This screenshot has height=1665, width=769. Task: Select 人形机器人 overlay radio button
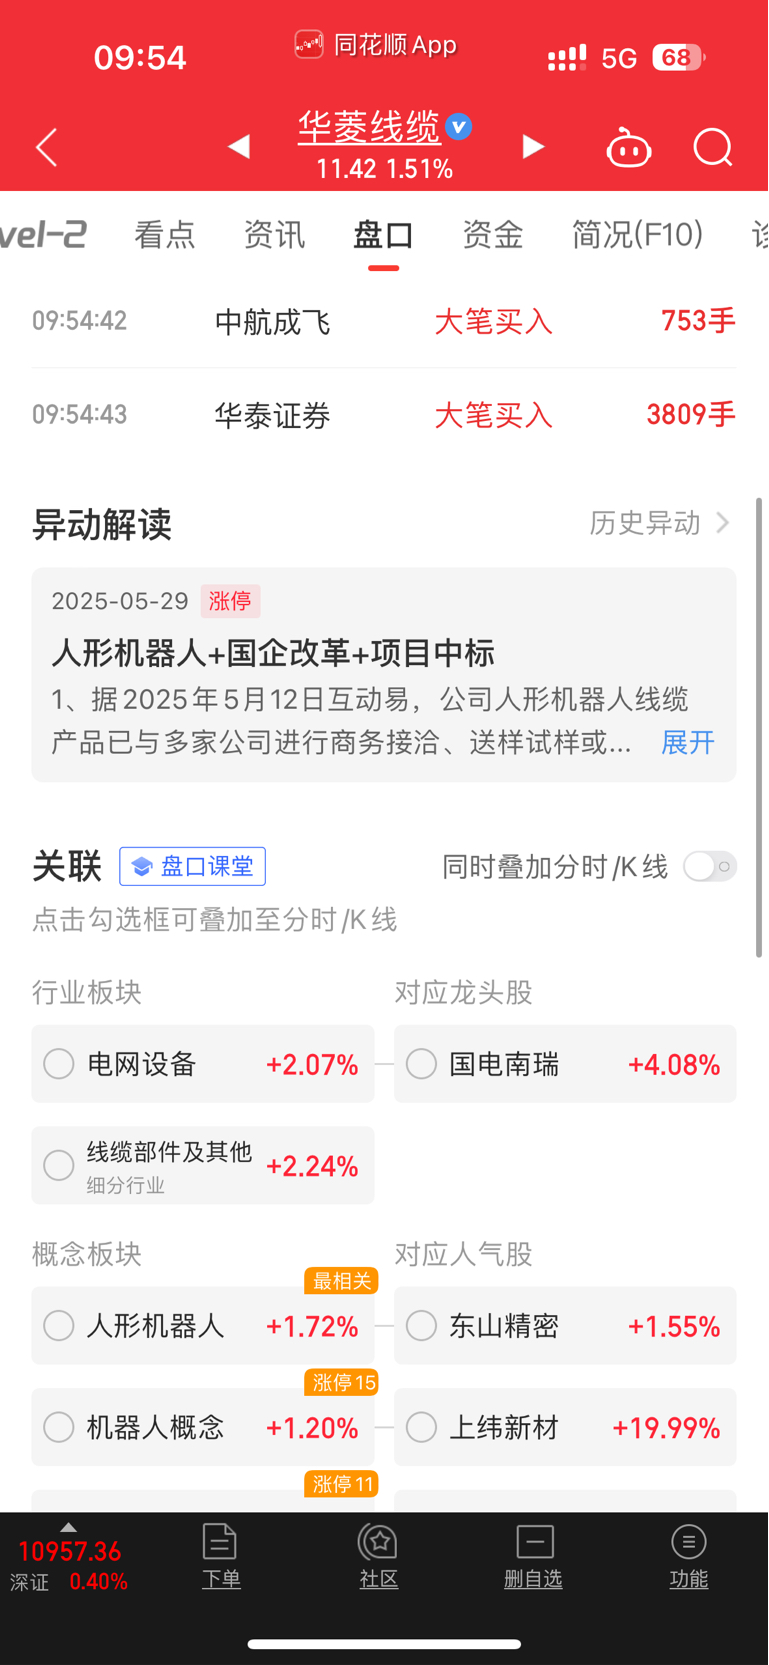point(59,1326)
